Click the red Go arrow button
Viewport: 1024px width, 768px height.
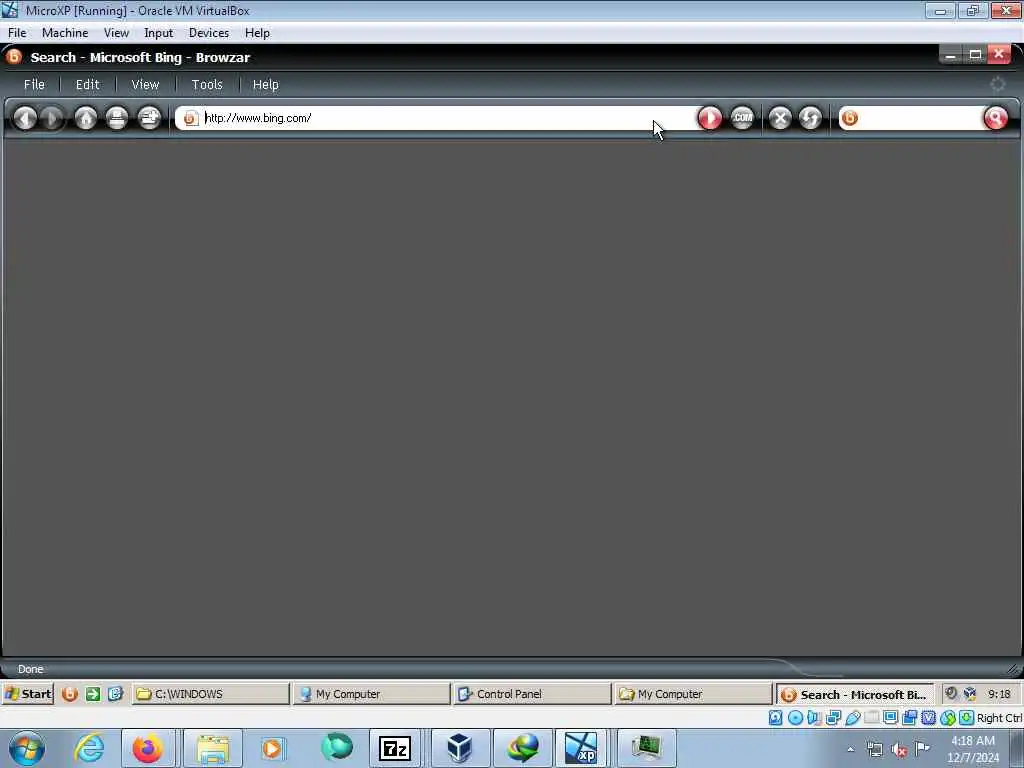(710, 118)
